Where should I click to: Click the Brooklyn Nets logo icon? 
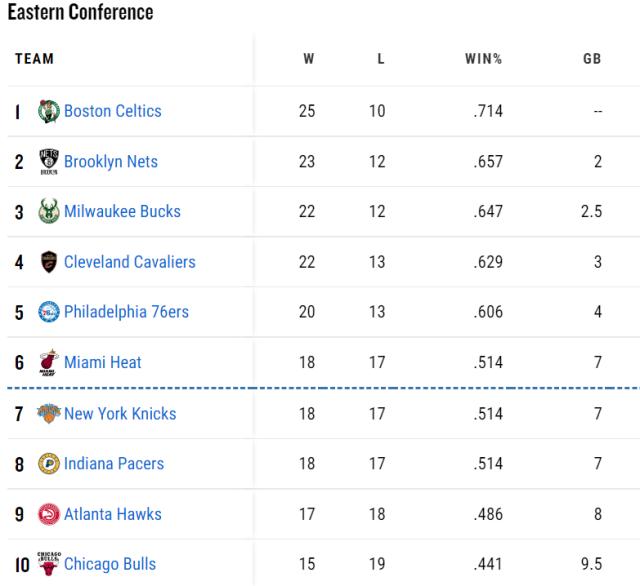49,162
